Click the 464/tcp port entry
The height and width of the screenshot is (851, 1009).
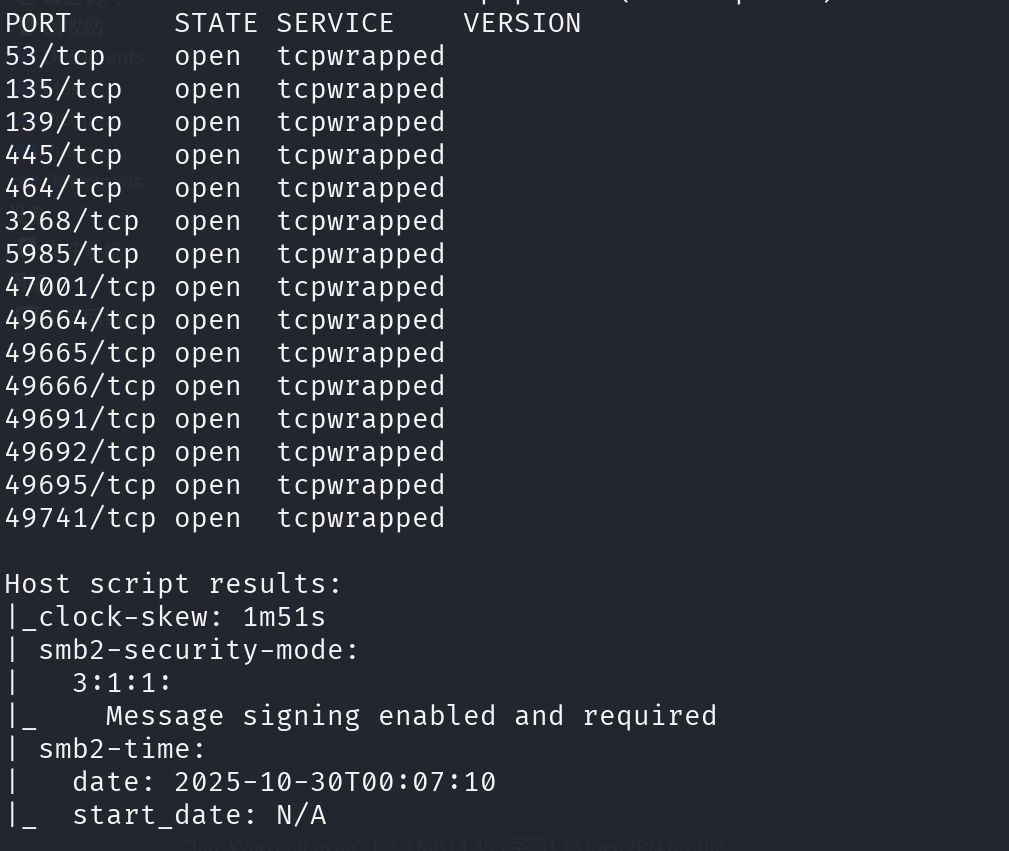coord(63,188)
